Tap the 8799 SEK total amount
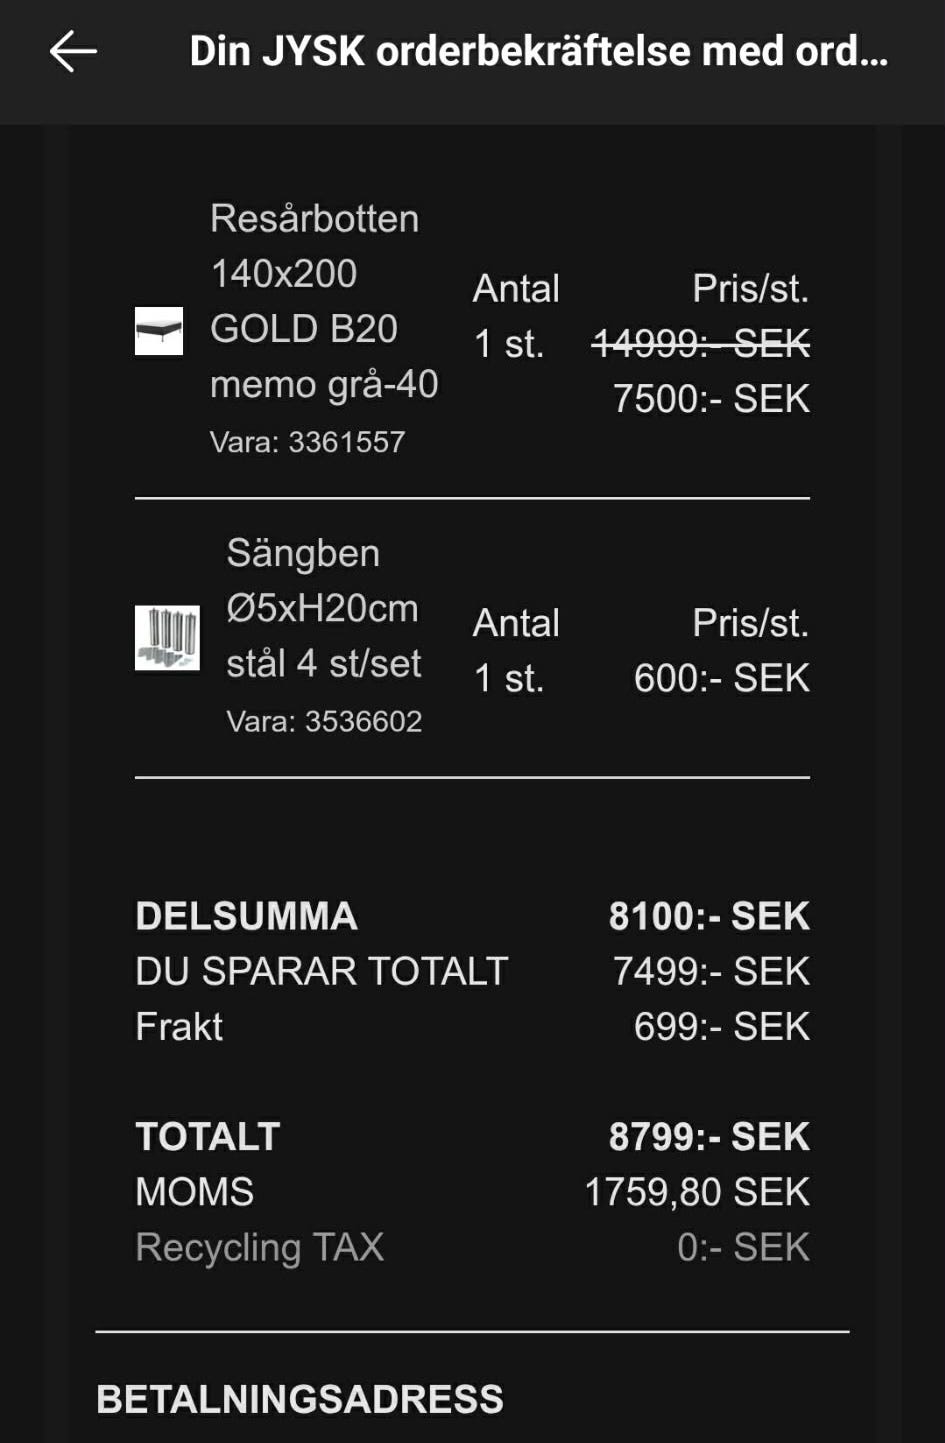Image resolution: width=945 pixels, height=1443 pixels. tap(708, 1136)
